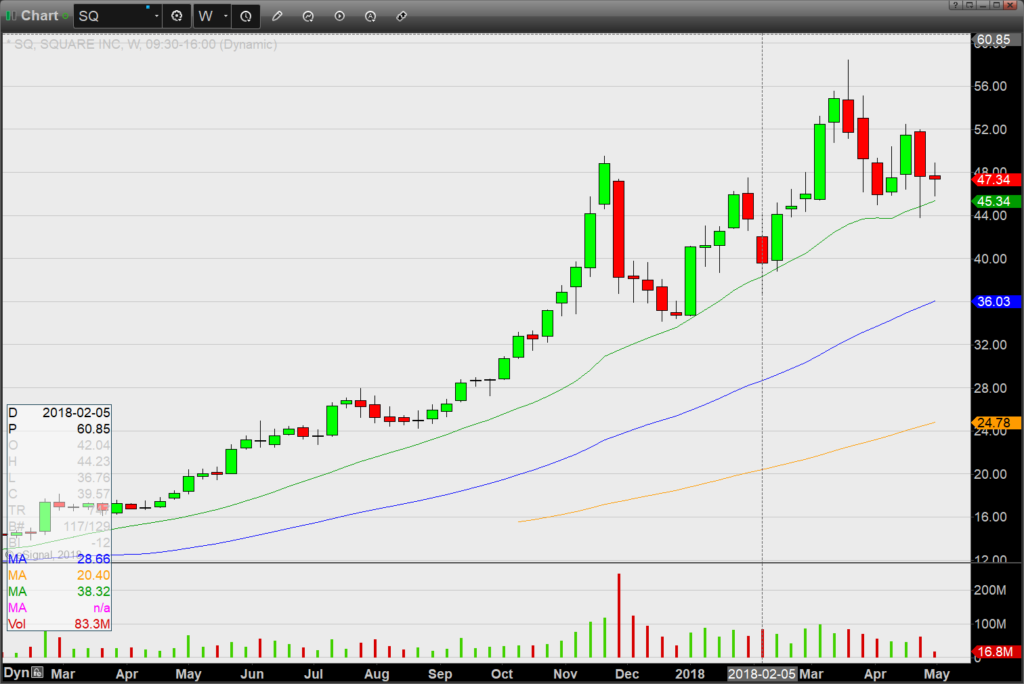Click the orange 24.78 MA price tag
Screen dimensions: 1024x684
click(x=994, y=423)
